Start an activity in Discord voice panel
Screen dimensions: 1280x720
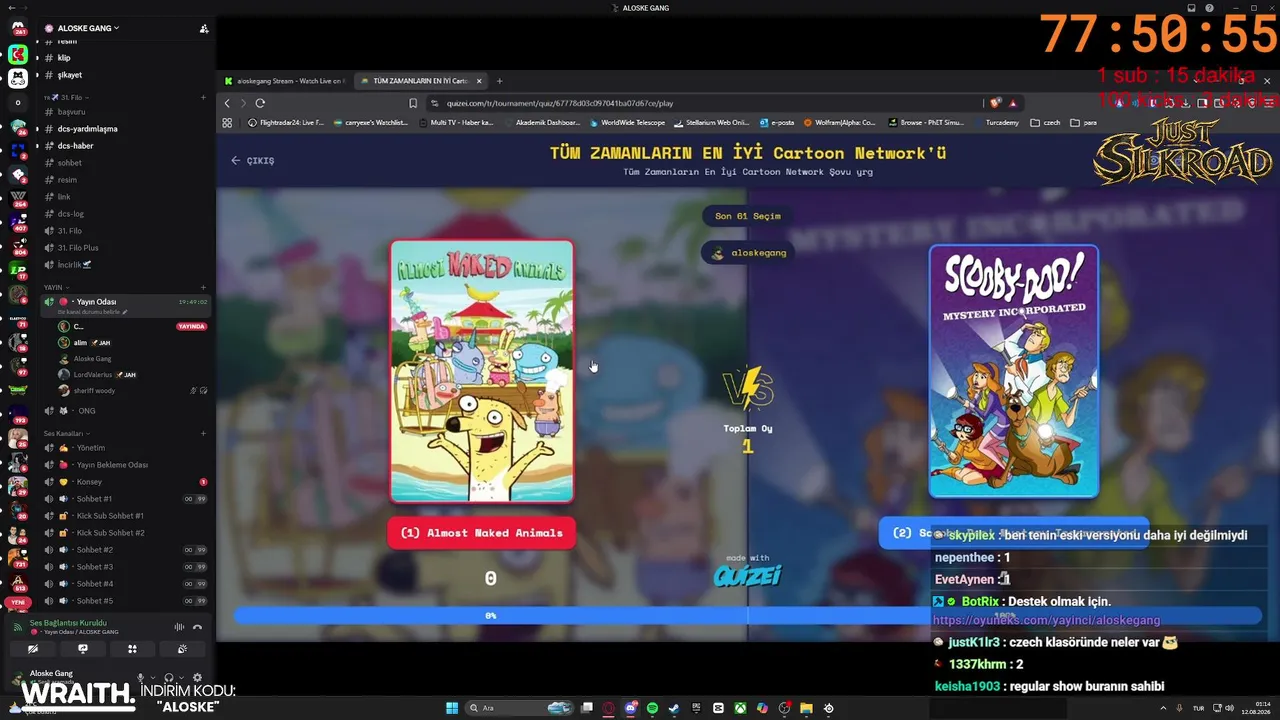click(132, 649)
